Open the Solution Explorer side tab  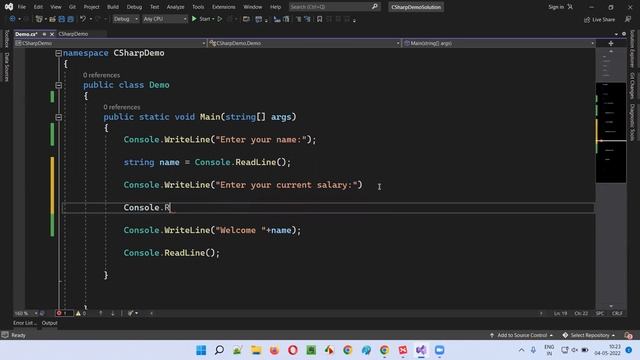[x=632, y=49]
